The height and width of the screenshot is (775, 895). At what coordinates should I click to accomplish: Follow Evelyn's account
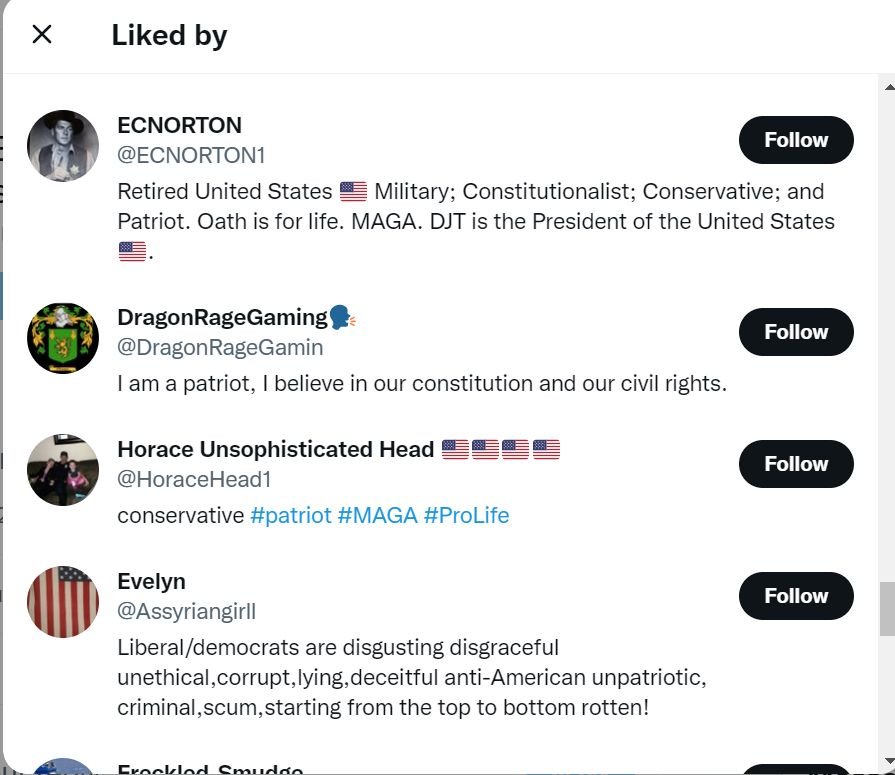[796, 596]
